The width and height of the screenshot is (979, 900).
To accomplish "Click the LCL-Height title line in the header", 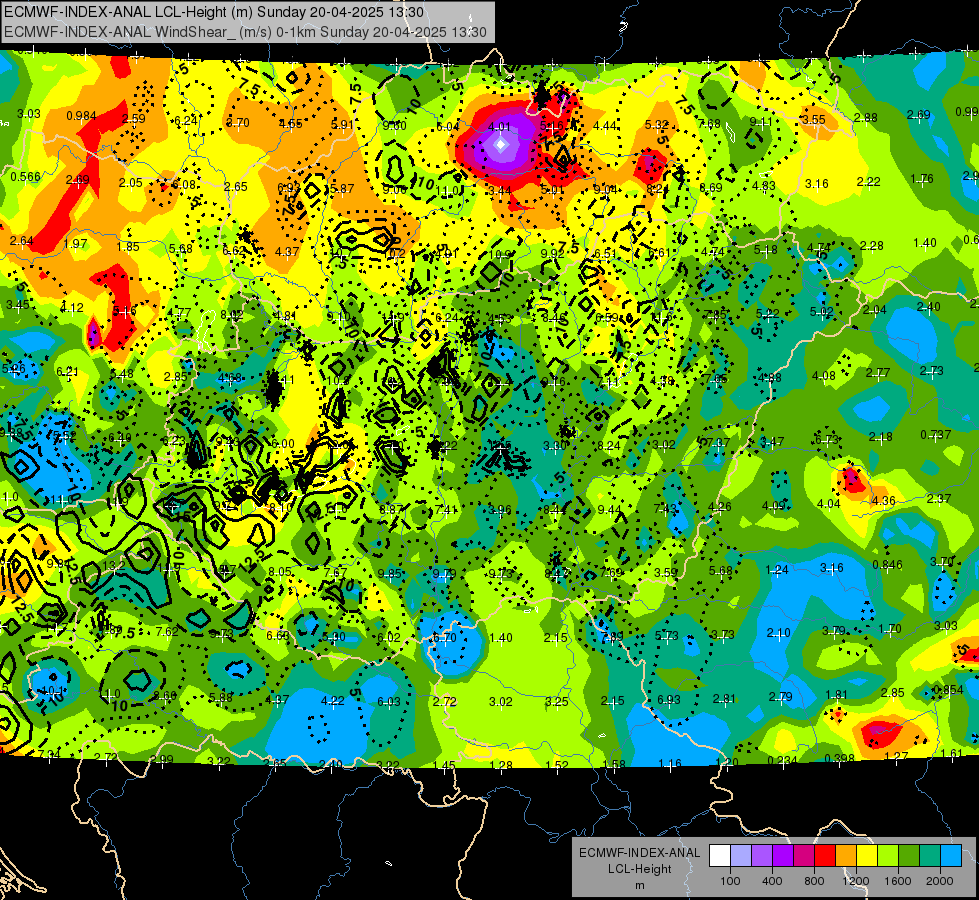I will point(214,12).
